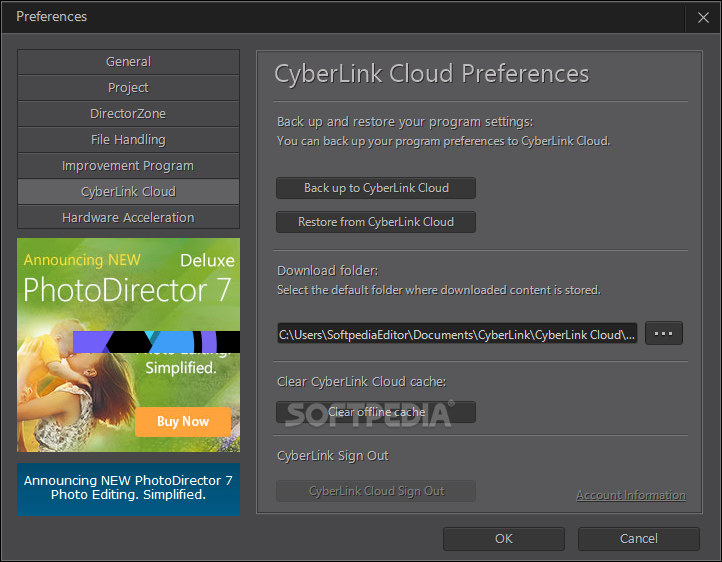
Task: Click the 'Clear CyberLink Cloud cache:' label
Action: pos(361,382)
